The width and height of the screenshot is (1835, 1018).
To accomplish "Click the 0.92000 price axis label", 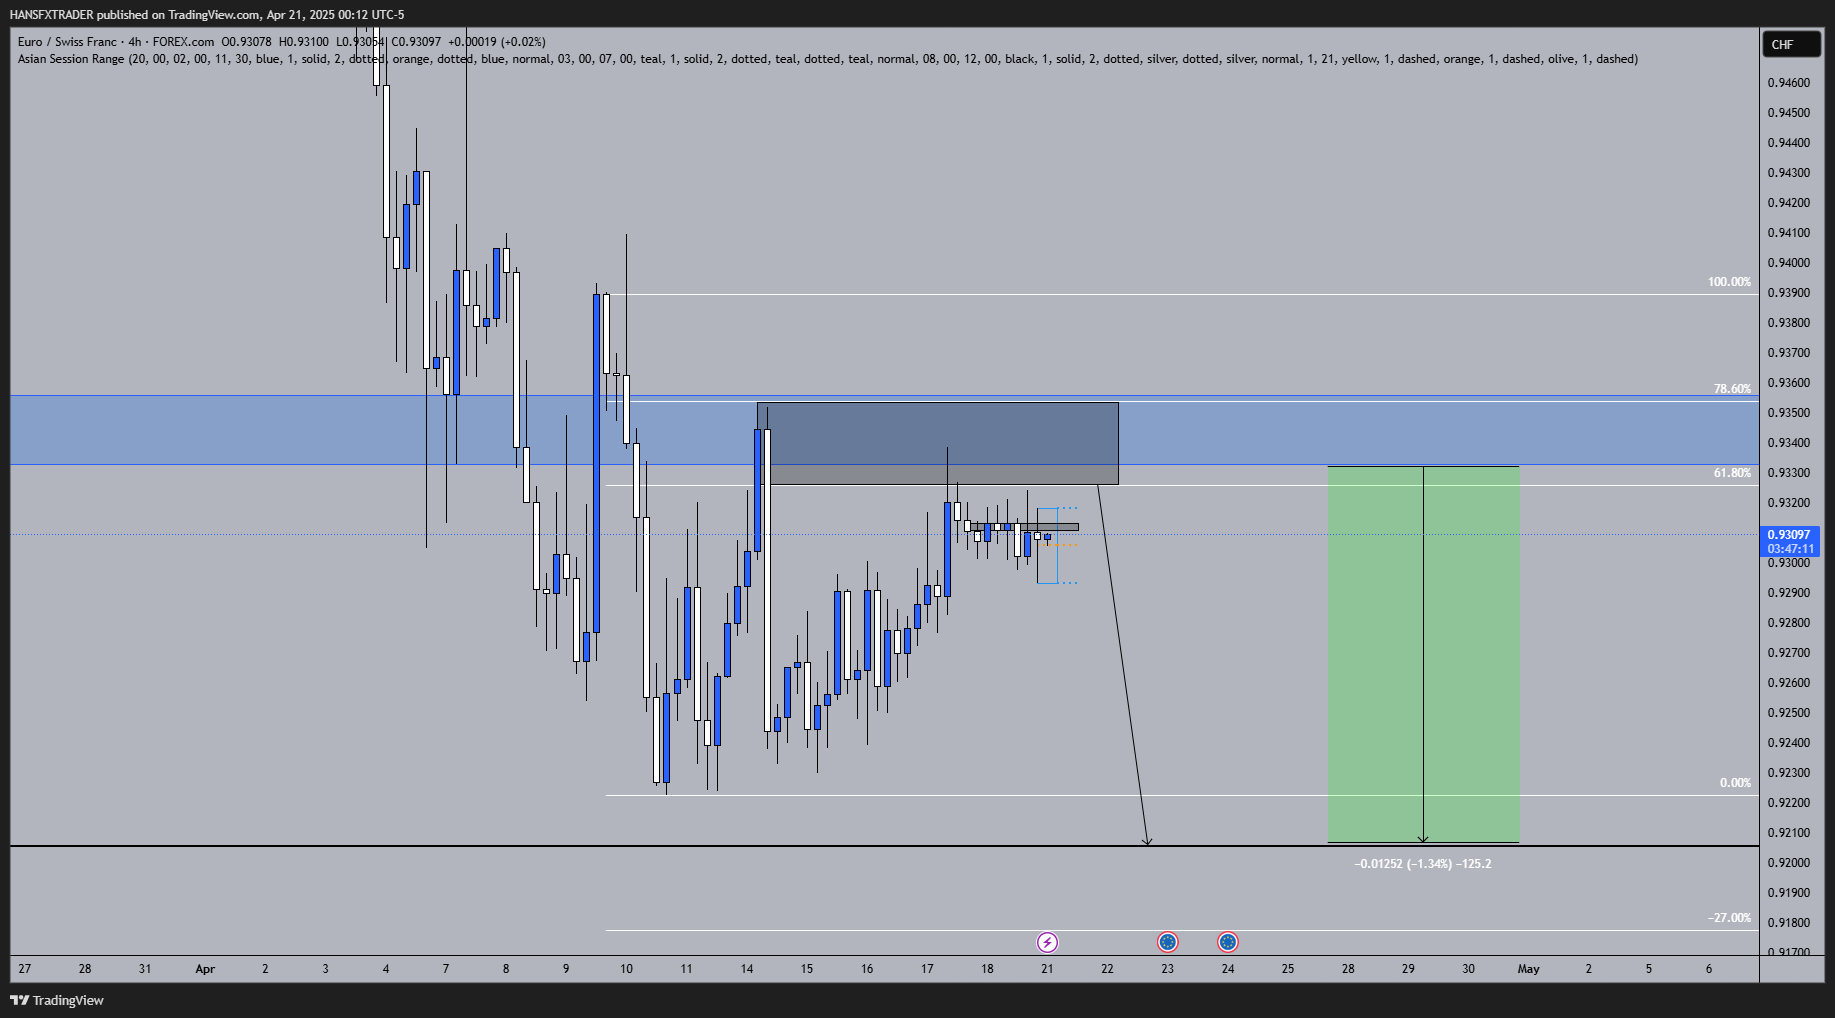I will tap(1789, 863).
